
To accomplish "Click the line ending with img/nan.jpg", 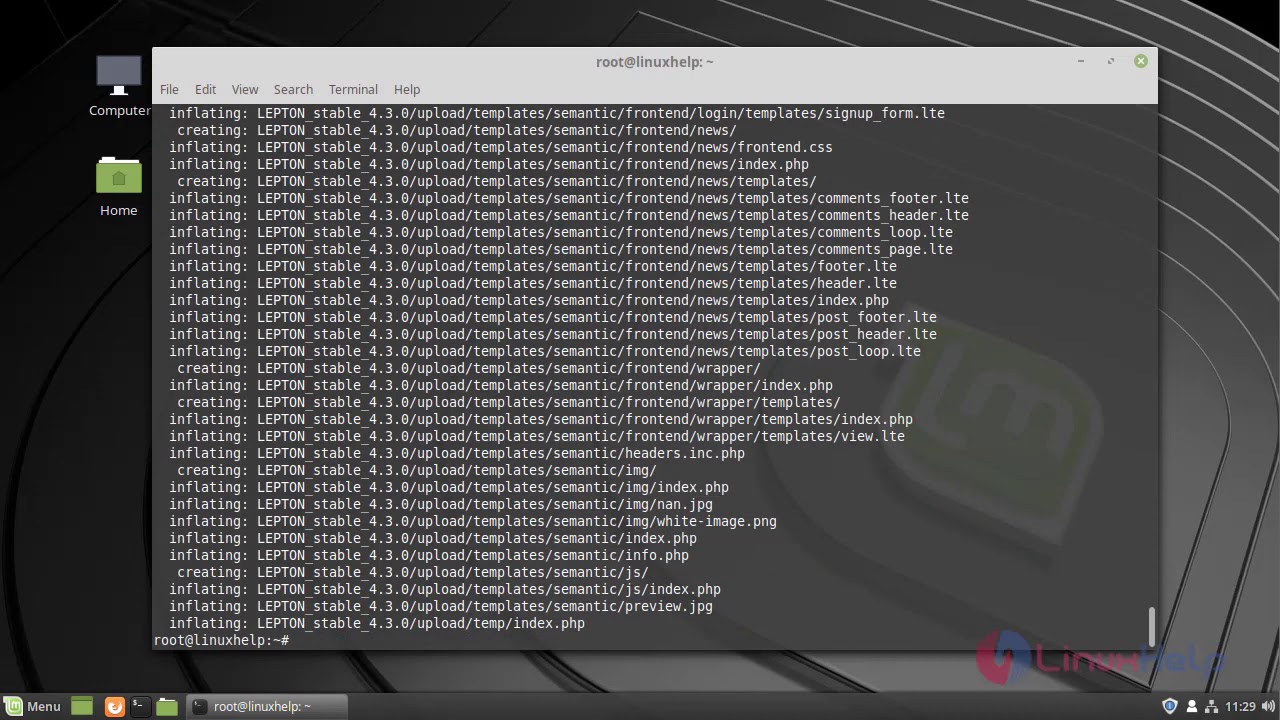I will click(x=441, y=504).
